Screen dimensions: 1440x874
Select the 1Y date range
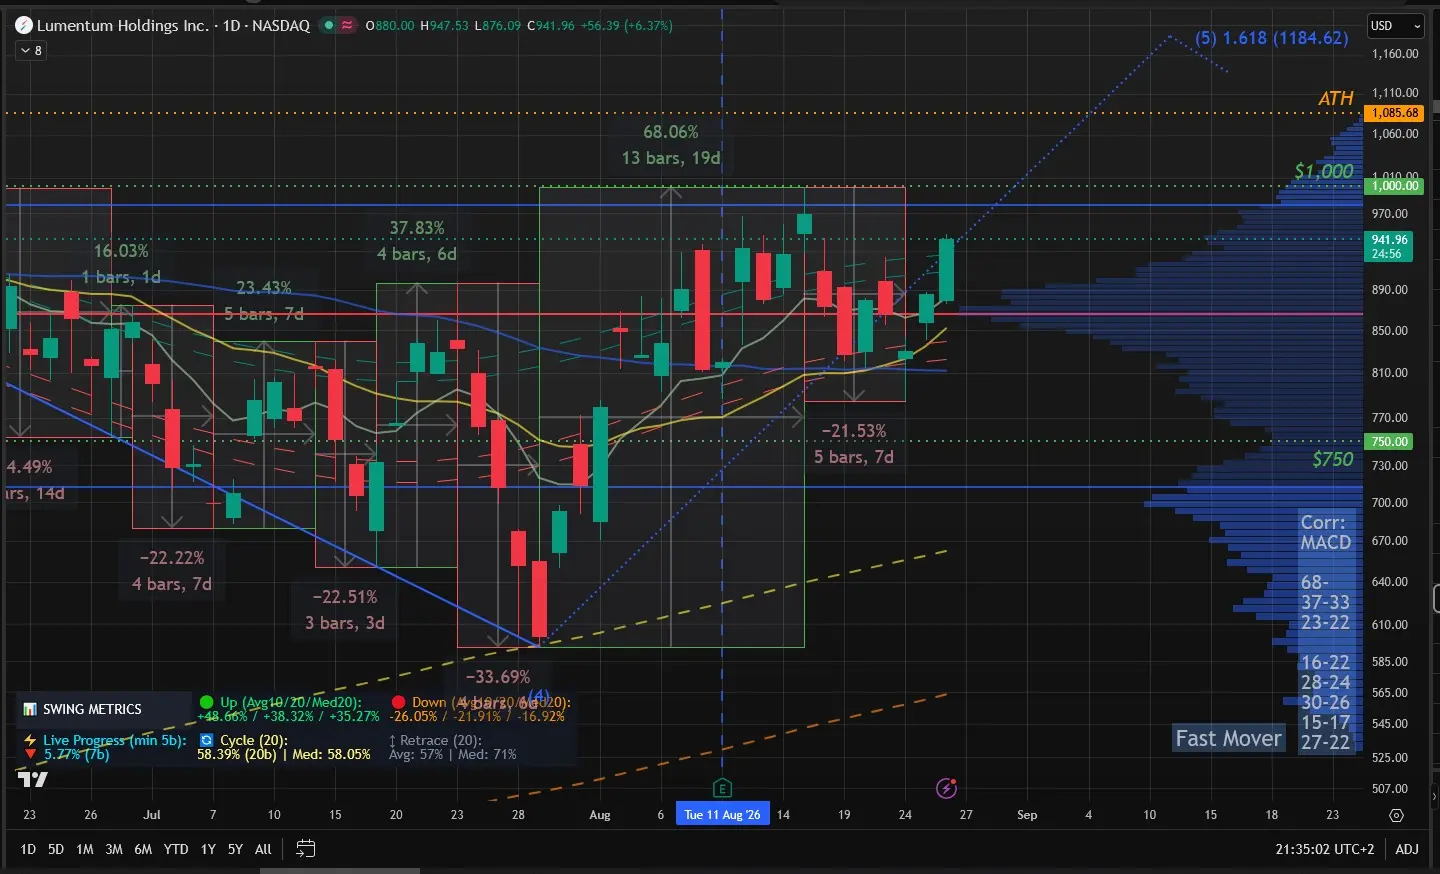click(208, 849)
